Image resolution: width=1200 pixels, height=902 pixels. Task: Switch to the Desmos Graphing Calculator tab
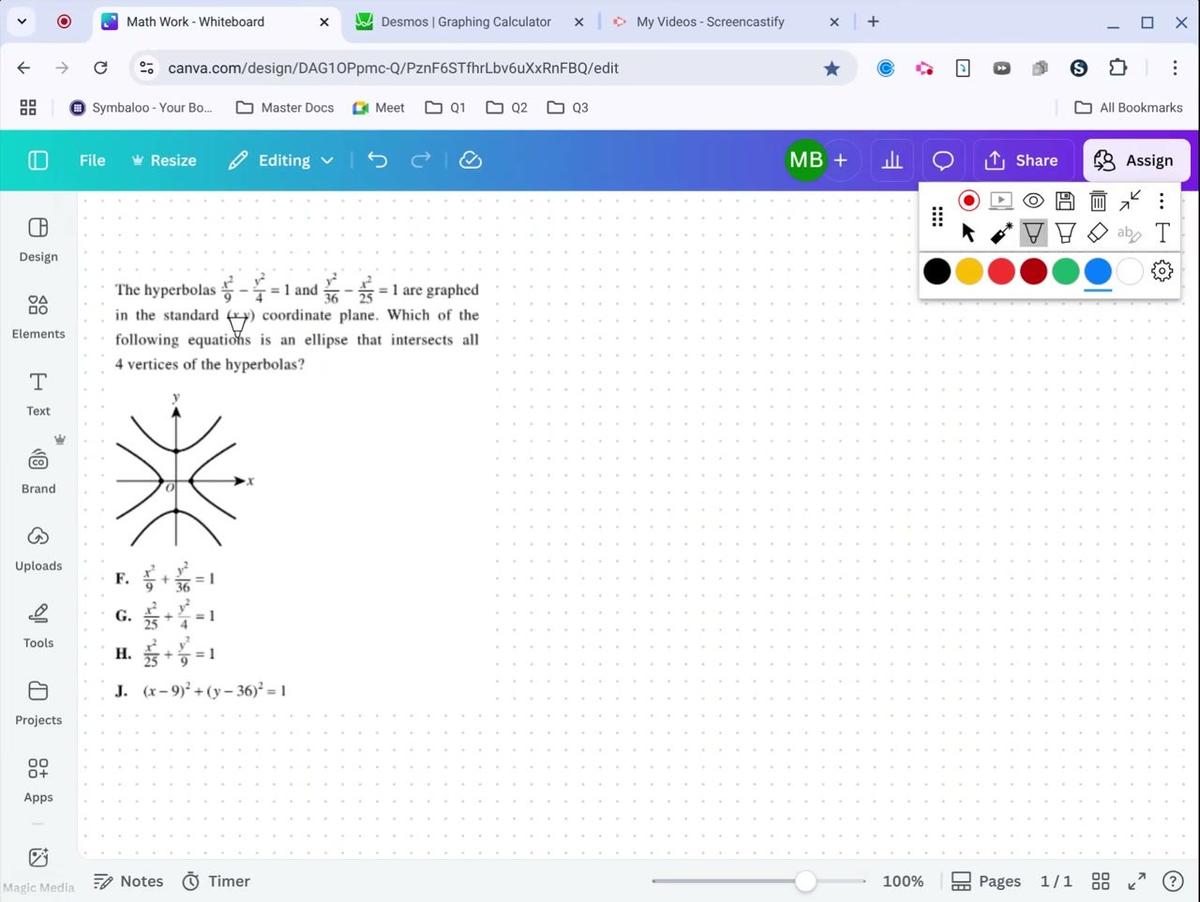tap(465, 21)
